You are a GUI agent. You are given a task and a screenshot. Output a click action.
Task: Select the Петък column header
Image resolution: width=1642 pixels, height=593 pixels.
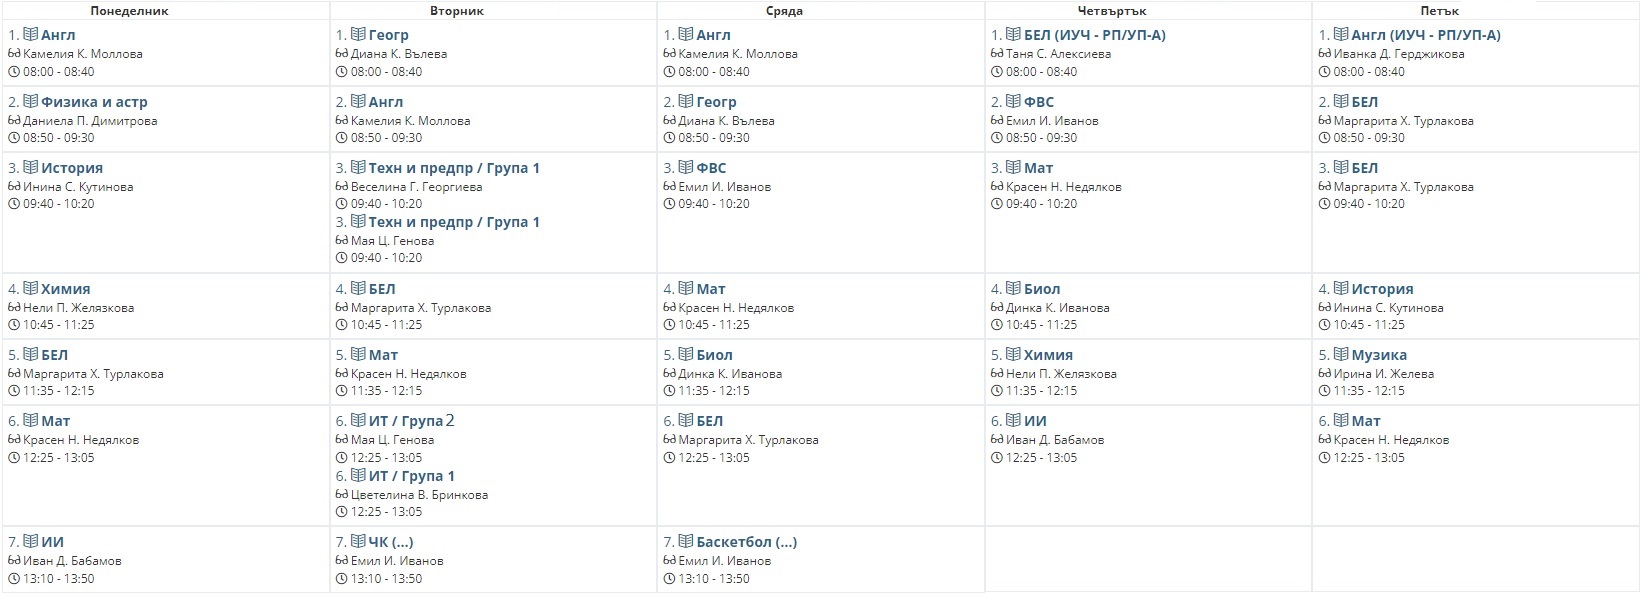[x=1439, y=11]
